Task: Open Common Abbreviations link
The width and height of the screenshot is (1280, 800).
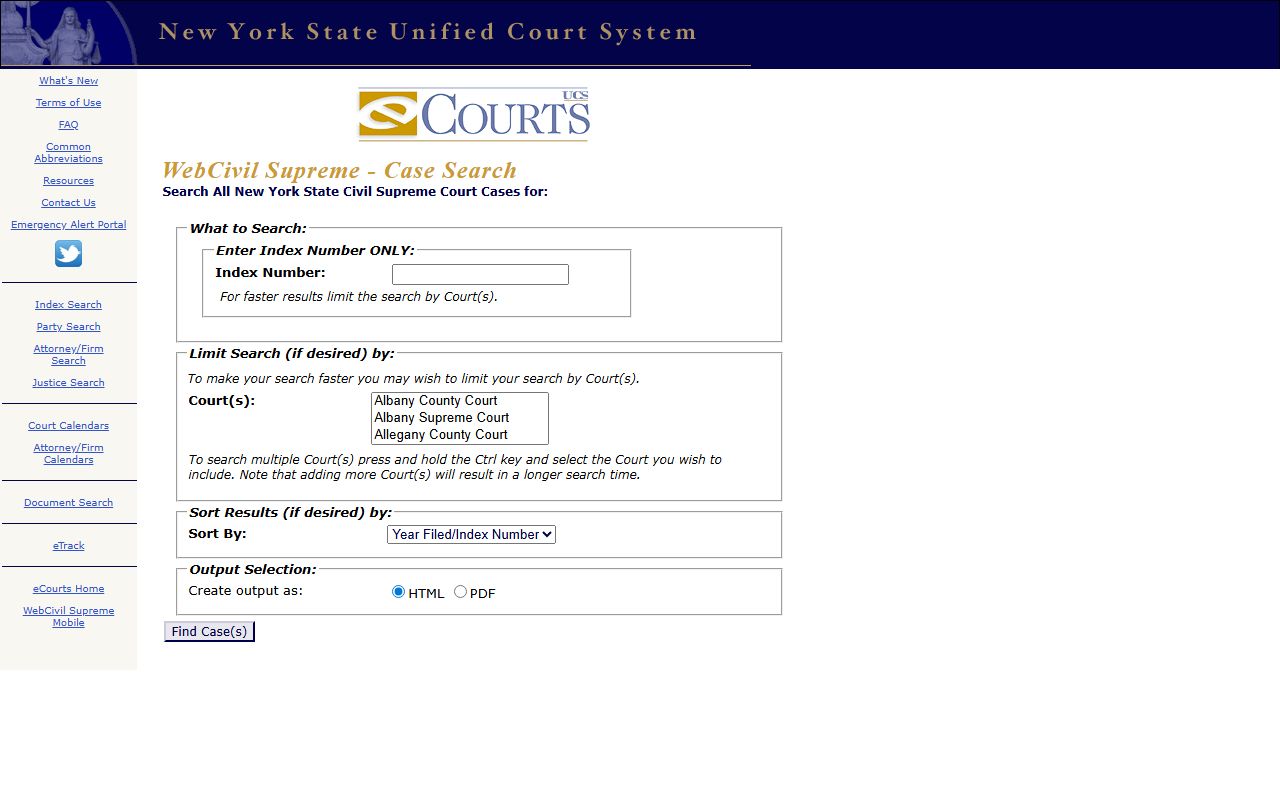Action: click(69, 153)
